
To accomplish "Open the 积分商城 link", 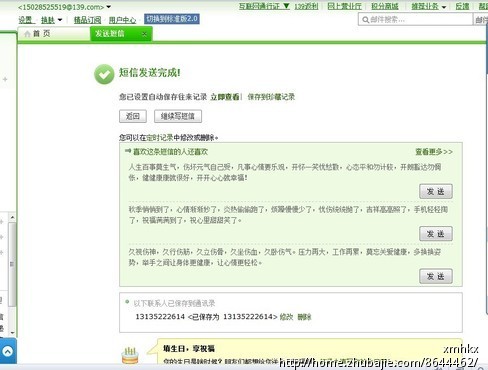I will click(385, 6).
